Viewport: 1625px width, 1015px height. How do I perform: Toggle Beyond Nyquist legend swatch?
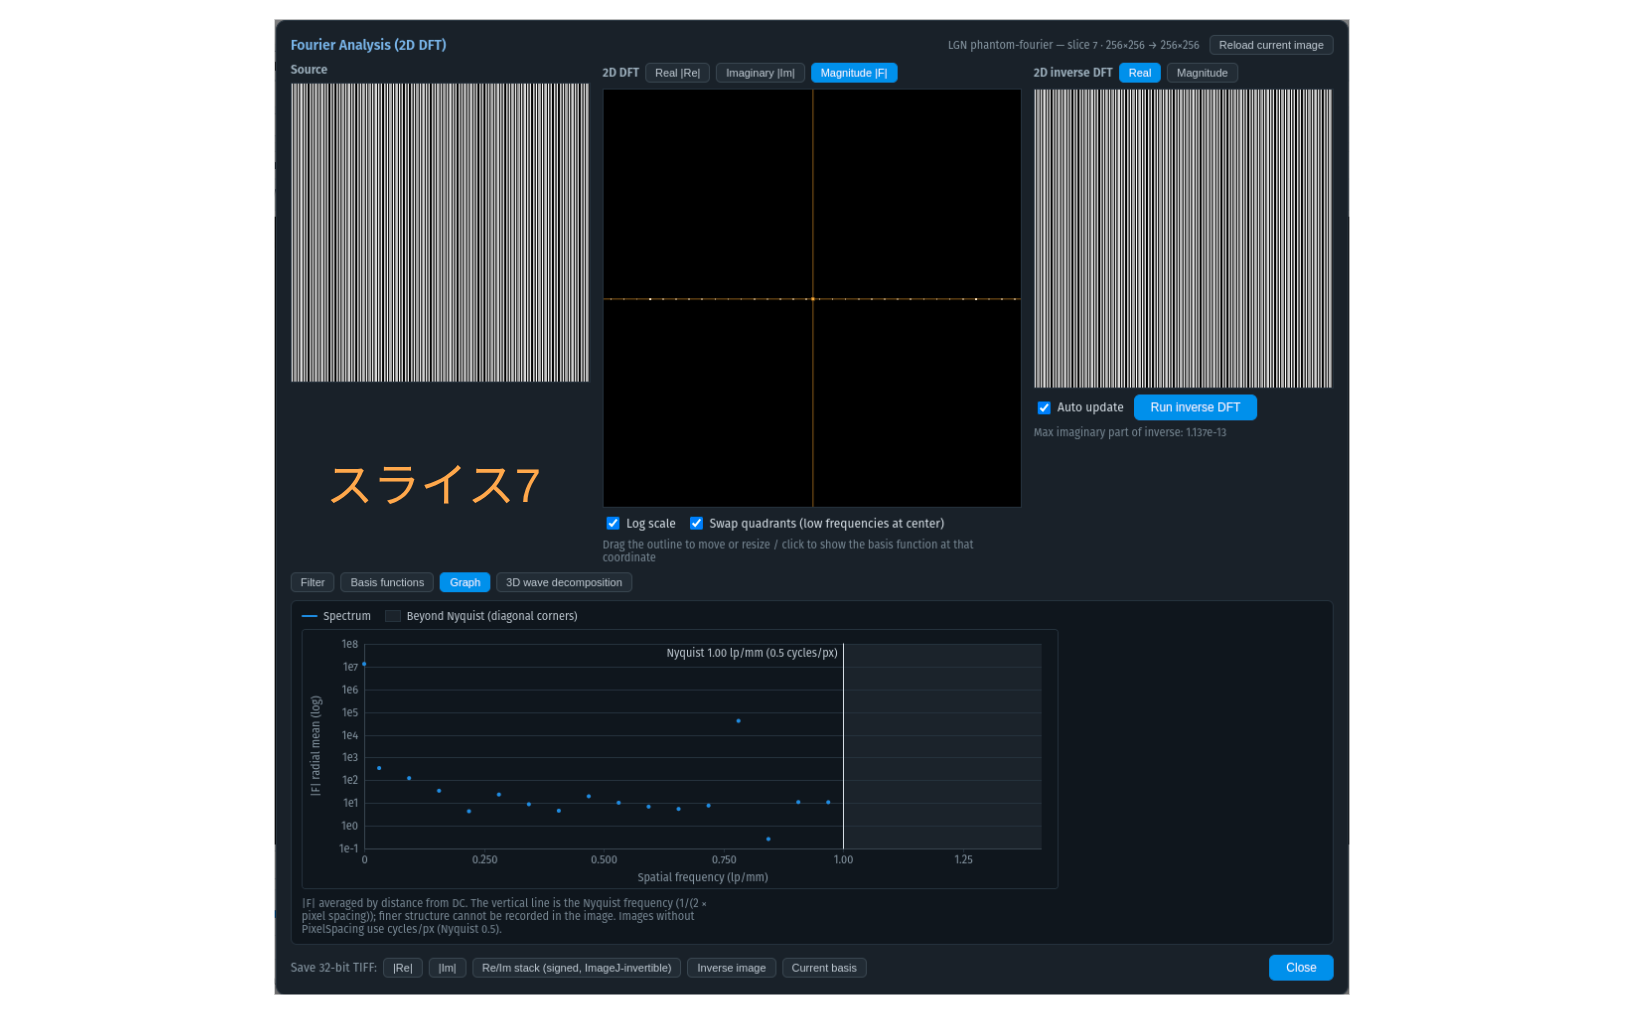tap(393, 616)
